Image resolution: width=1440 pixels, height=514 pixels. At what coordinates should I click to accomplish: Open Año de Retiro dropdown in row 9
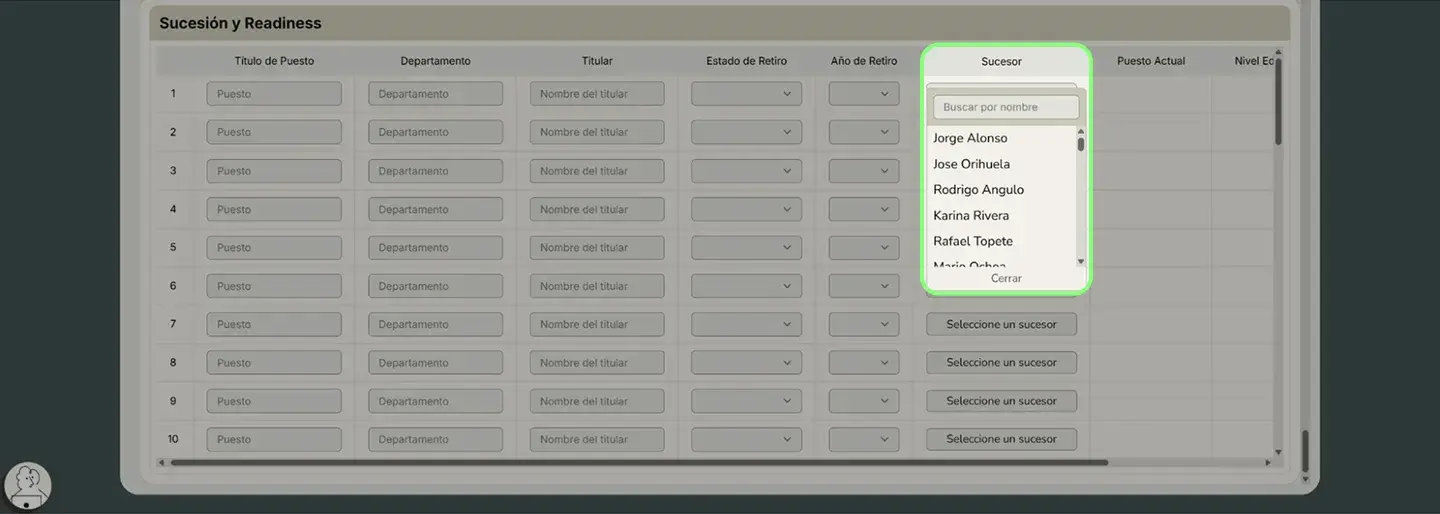(864, 401)
